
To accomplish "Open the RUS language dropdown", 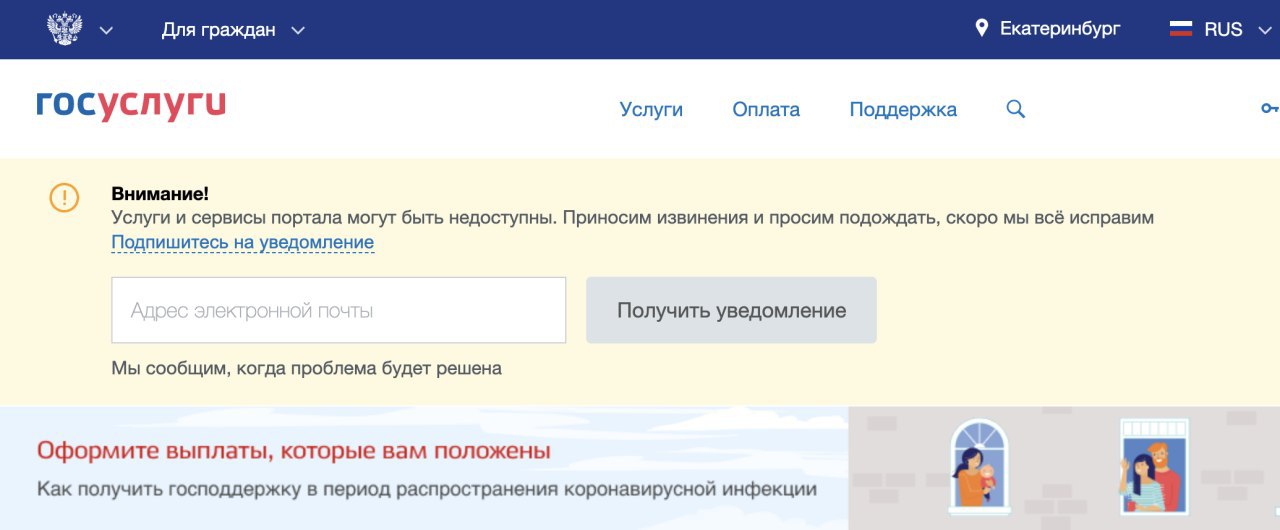I will point(1237,30).
